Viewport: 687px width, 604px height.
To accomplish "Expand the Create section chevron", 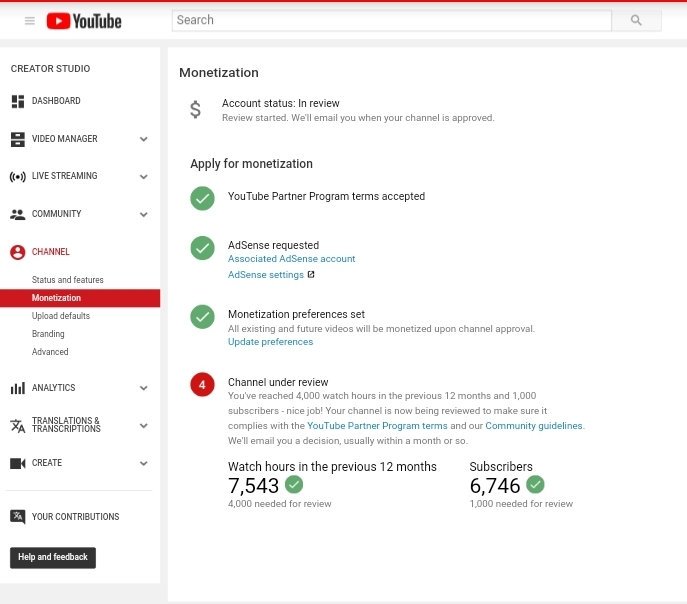I will coord(143,463).
